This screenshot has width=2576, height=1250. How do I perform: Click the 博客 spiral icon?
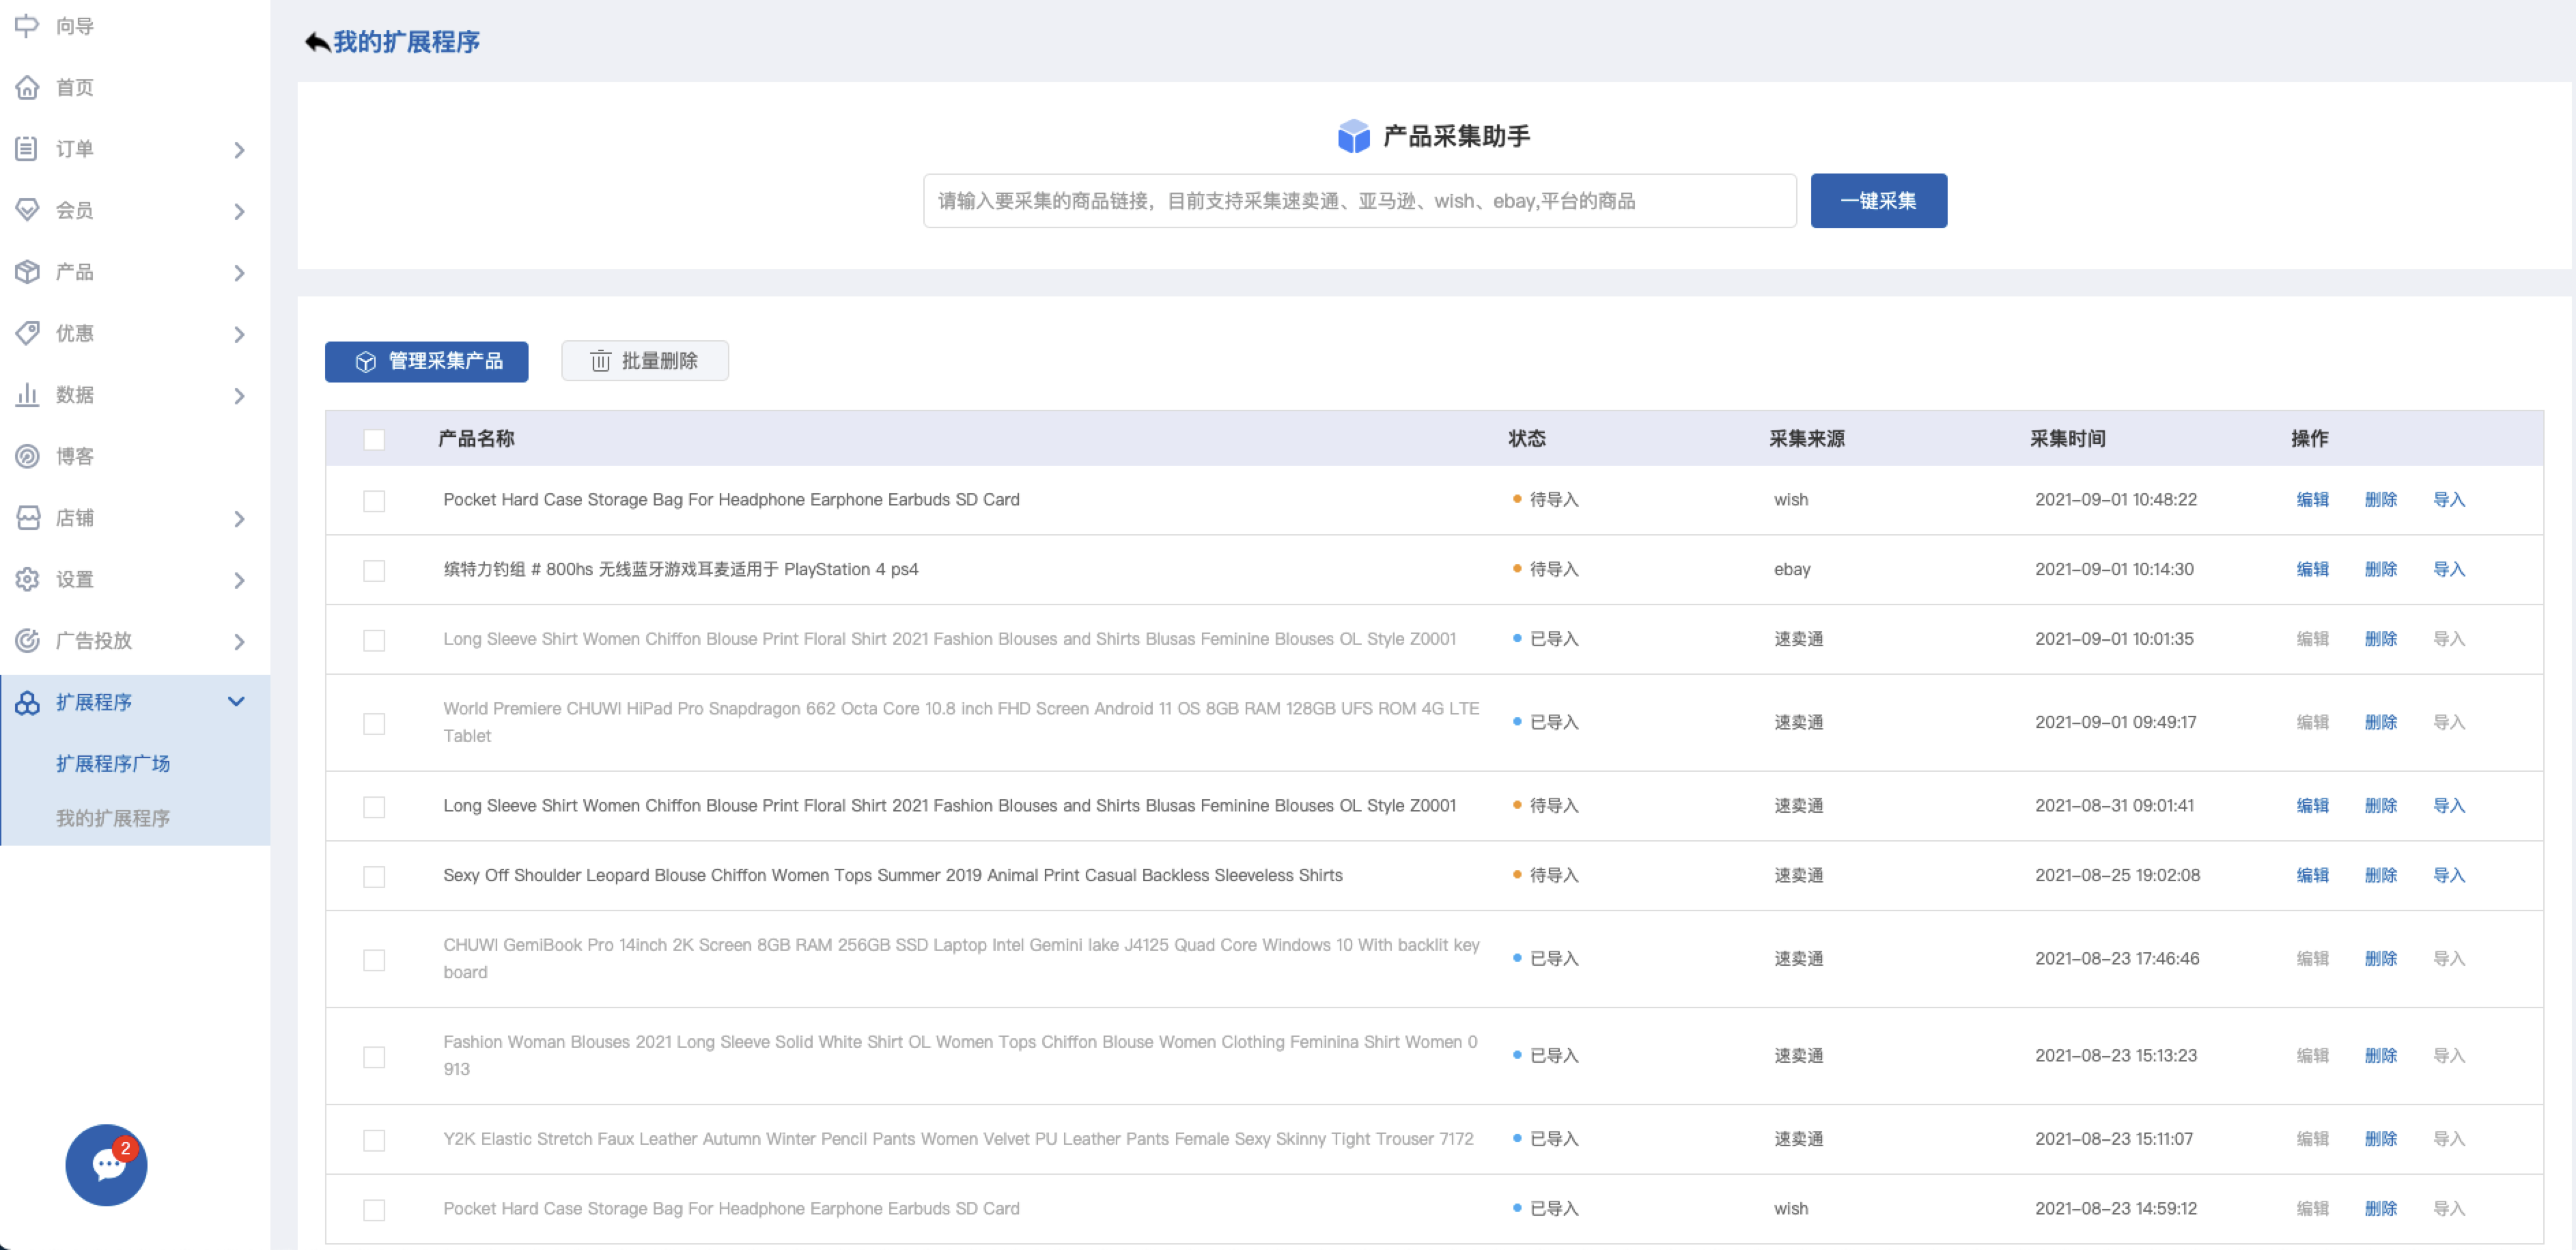[x=27, y=456]
